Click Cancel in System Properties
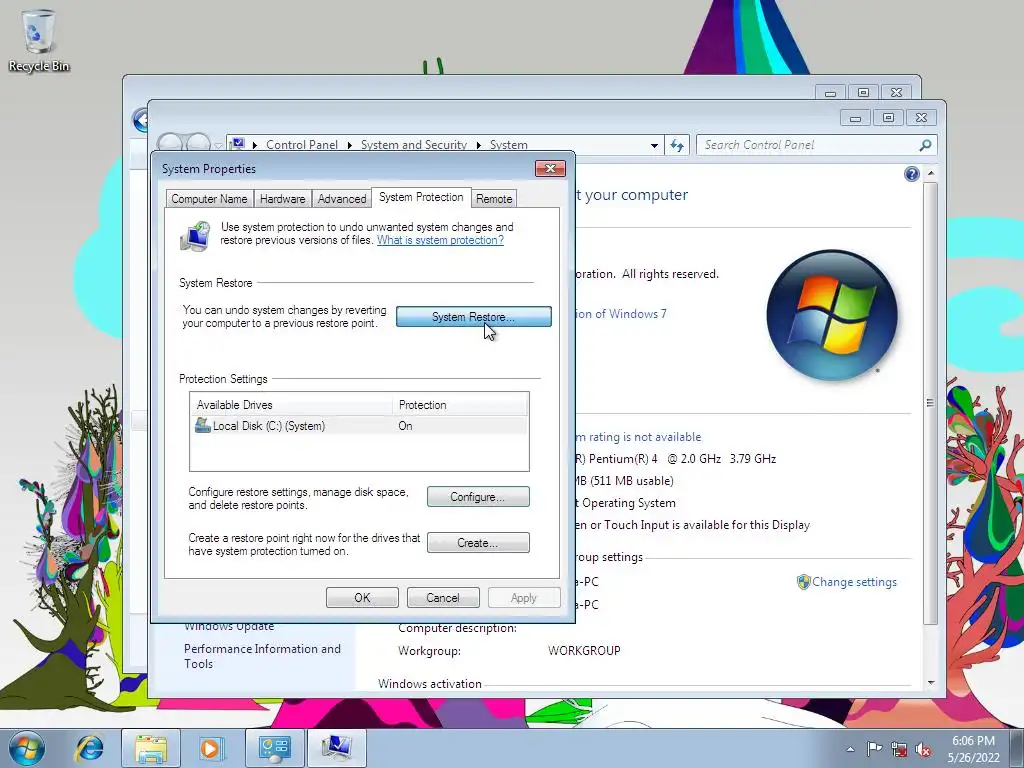 pyautogui.click(x=443, y=598)
